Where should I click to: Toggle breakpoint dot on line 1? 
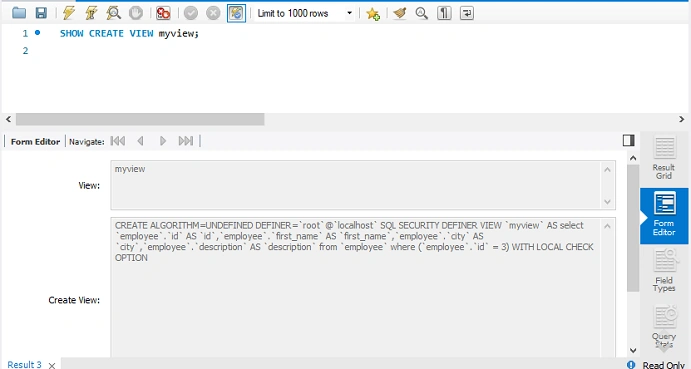pos(37,33)
